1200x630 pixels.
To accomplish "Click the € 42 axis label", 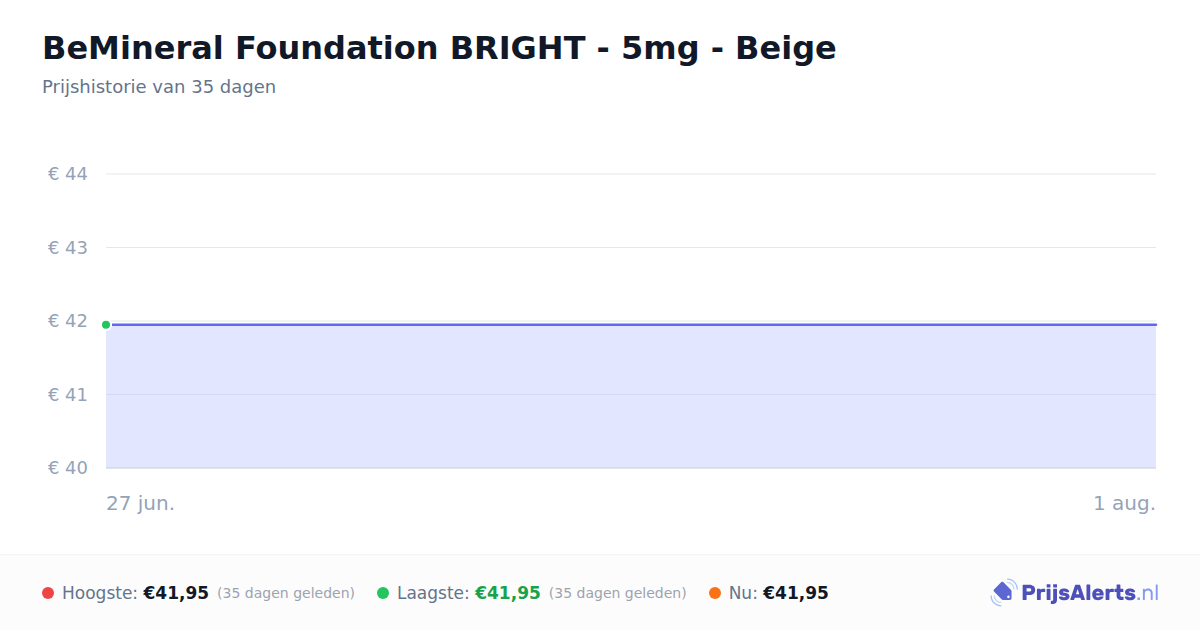I will coord(68,321).
